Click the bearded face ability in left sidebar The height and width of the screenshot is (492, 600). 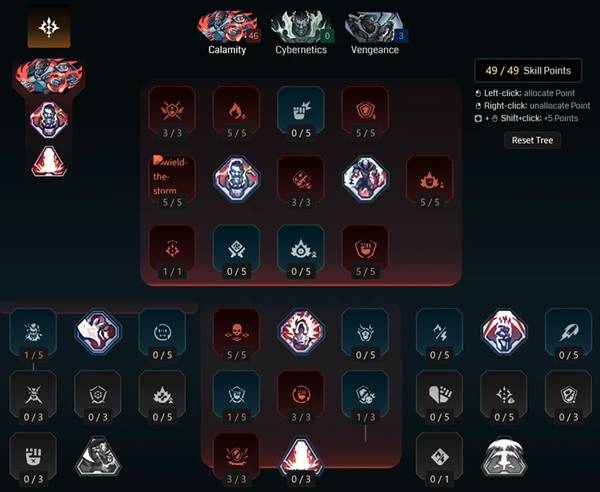[49, 120]
